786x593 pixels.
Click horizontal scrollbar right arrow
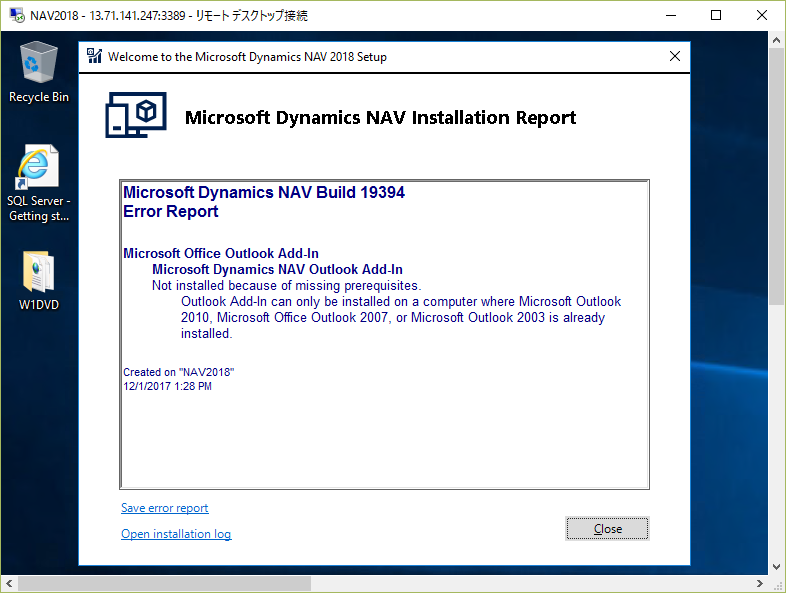pos(760,583)
